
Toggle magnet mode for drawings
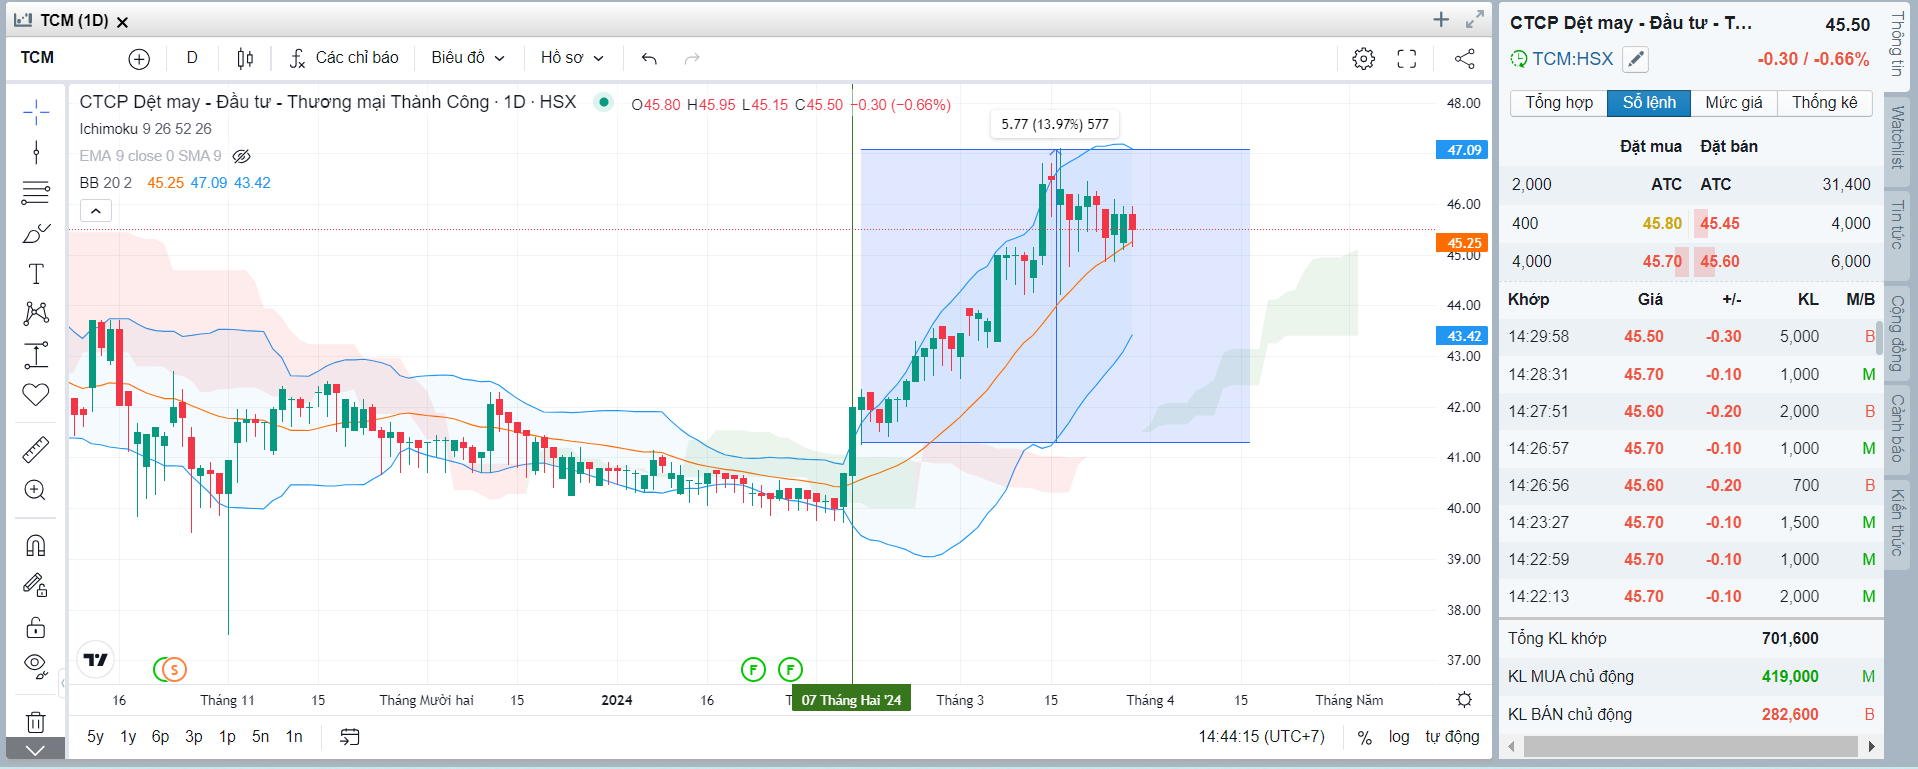[x=36, y=545]
